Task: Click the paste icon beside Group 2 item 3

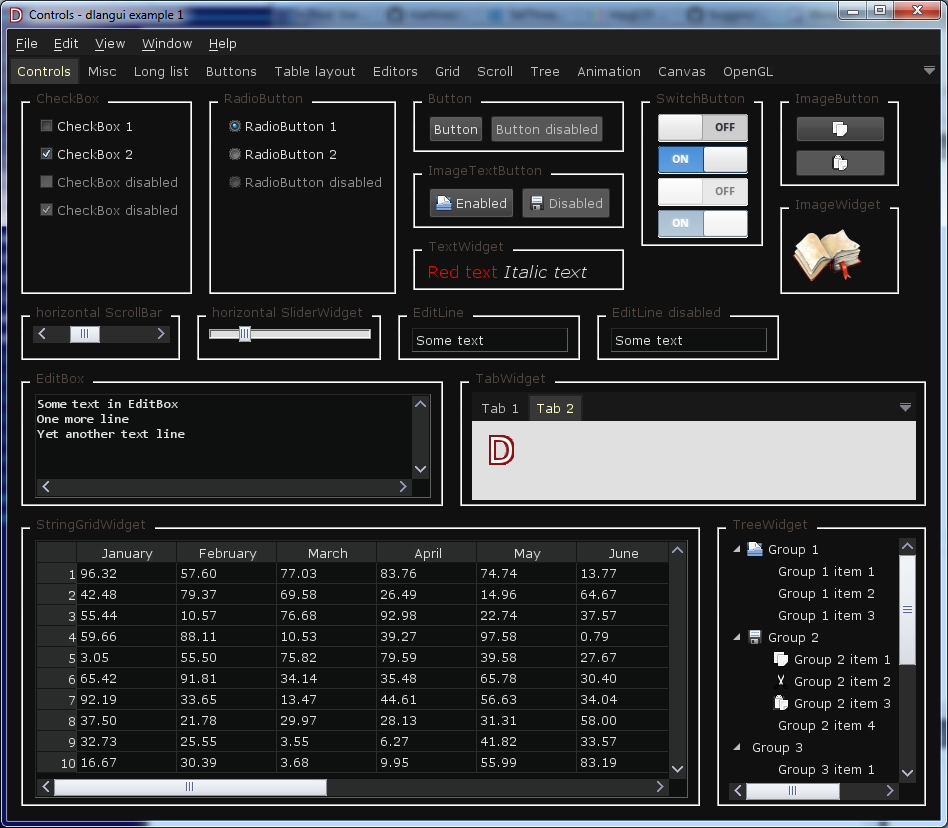Action: point(781,703)
